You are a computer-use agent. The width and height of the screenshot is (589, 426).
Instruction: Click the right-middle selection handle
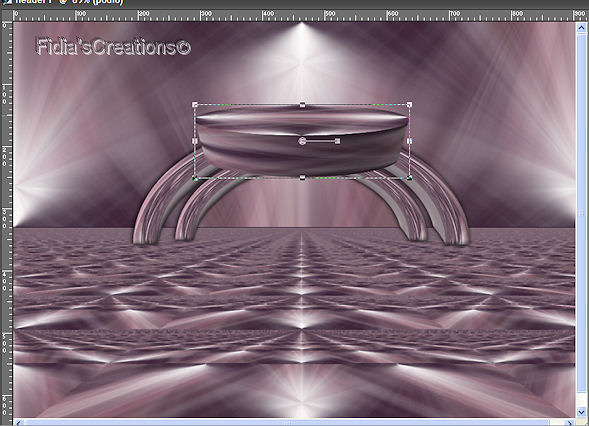(409, 141)
